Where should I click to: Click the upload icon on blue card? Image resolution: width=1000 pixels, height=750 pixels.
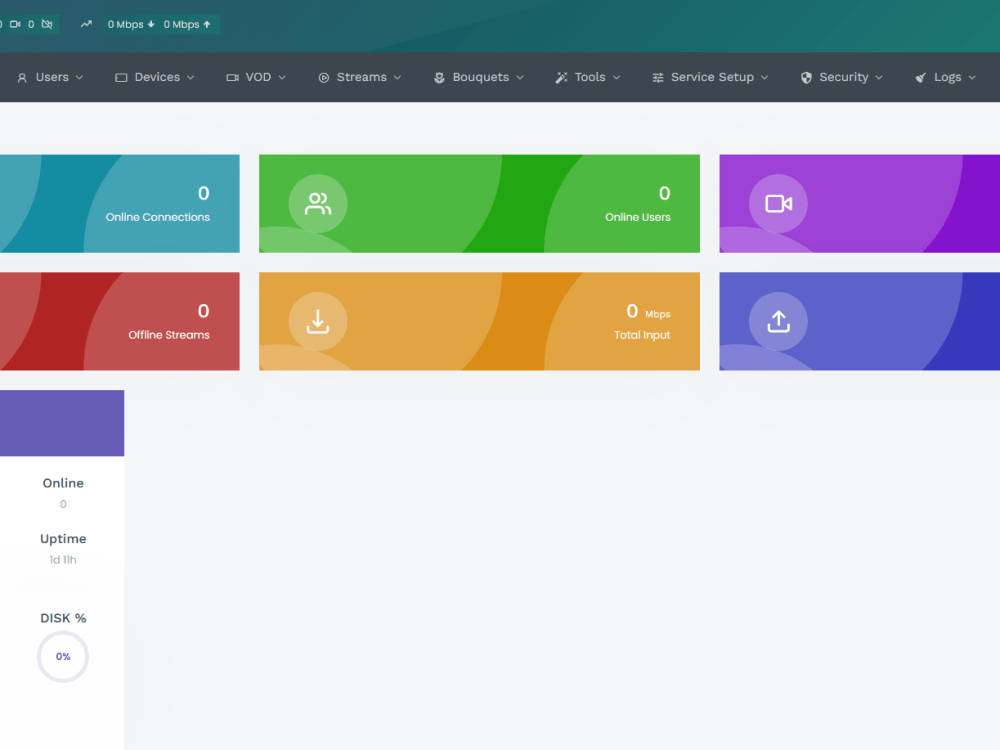779,321
